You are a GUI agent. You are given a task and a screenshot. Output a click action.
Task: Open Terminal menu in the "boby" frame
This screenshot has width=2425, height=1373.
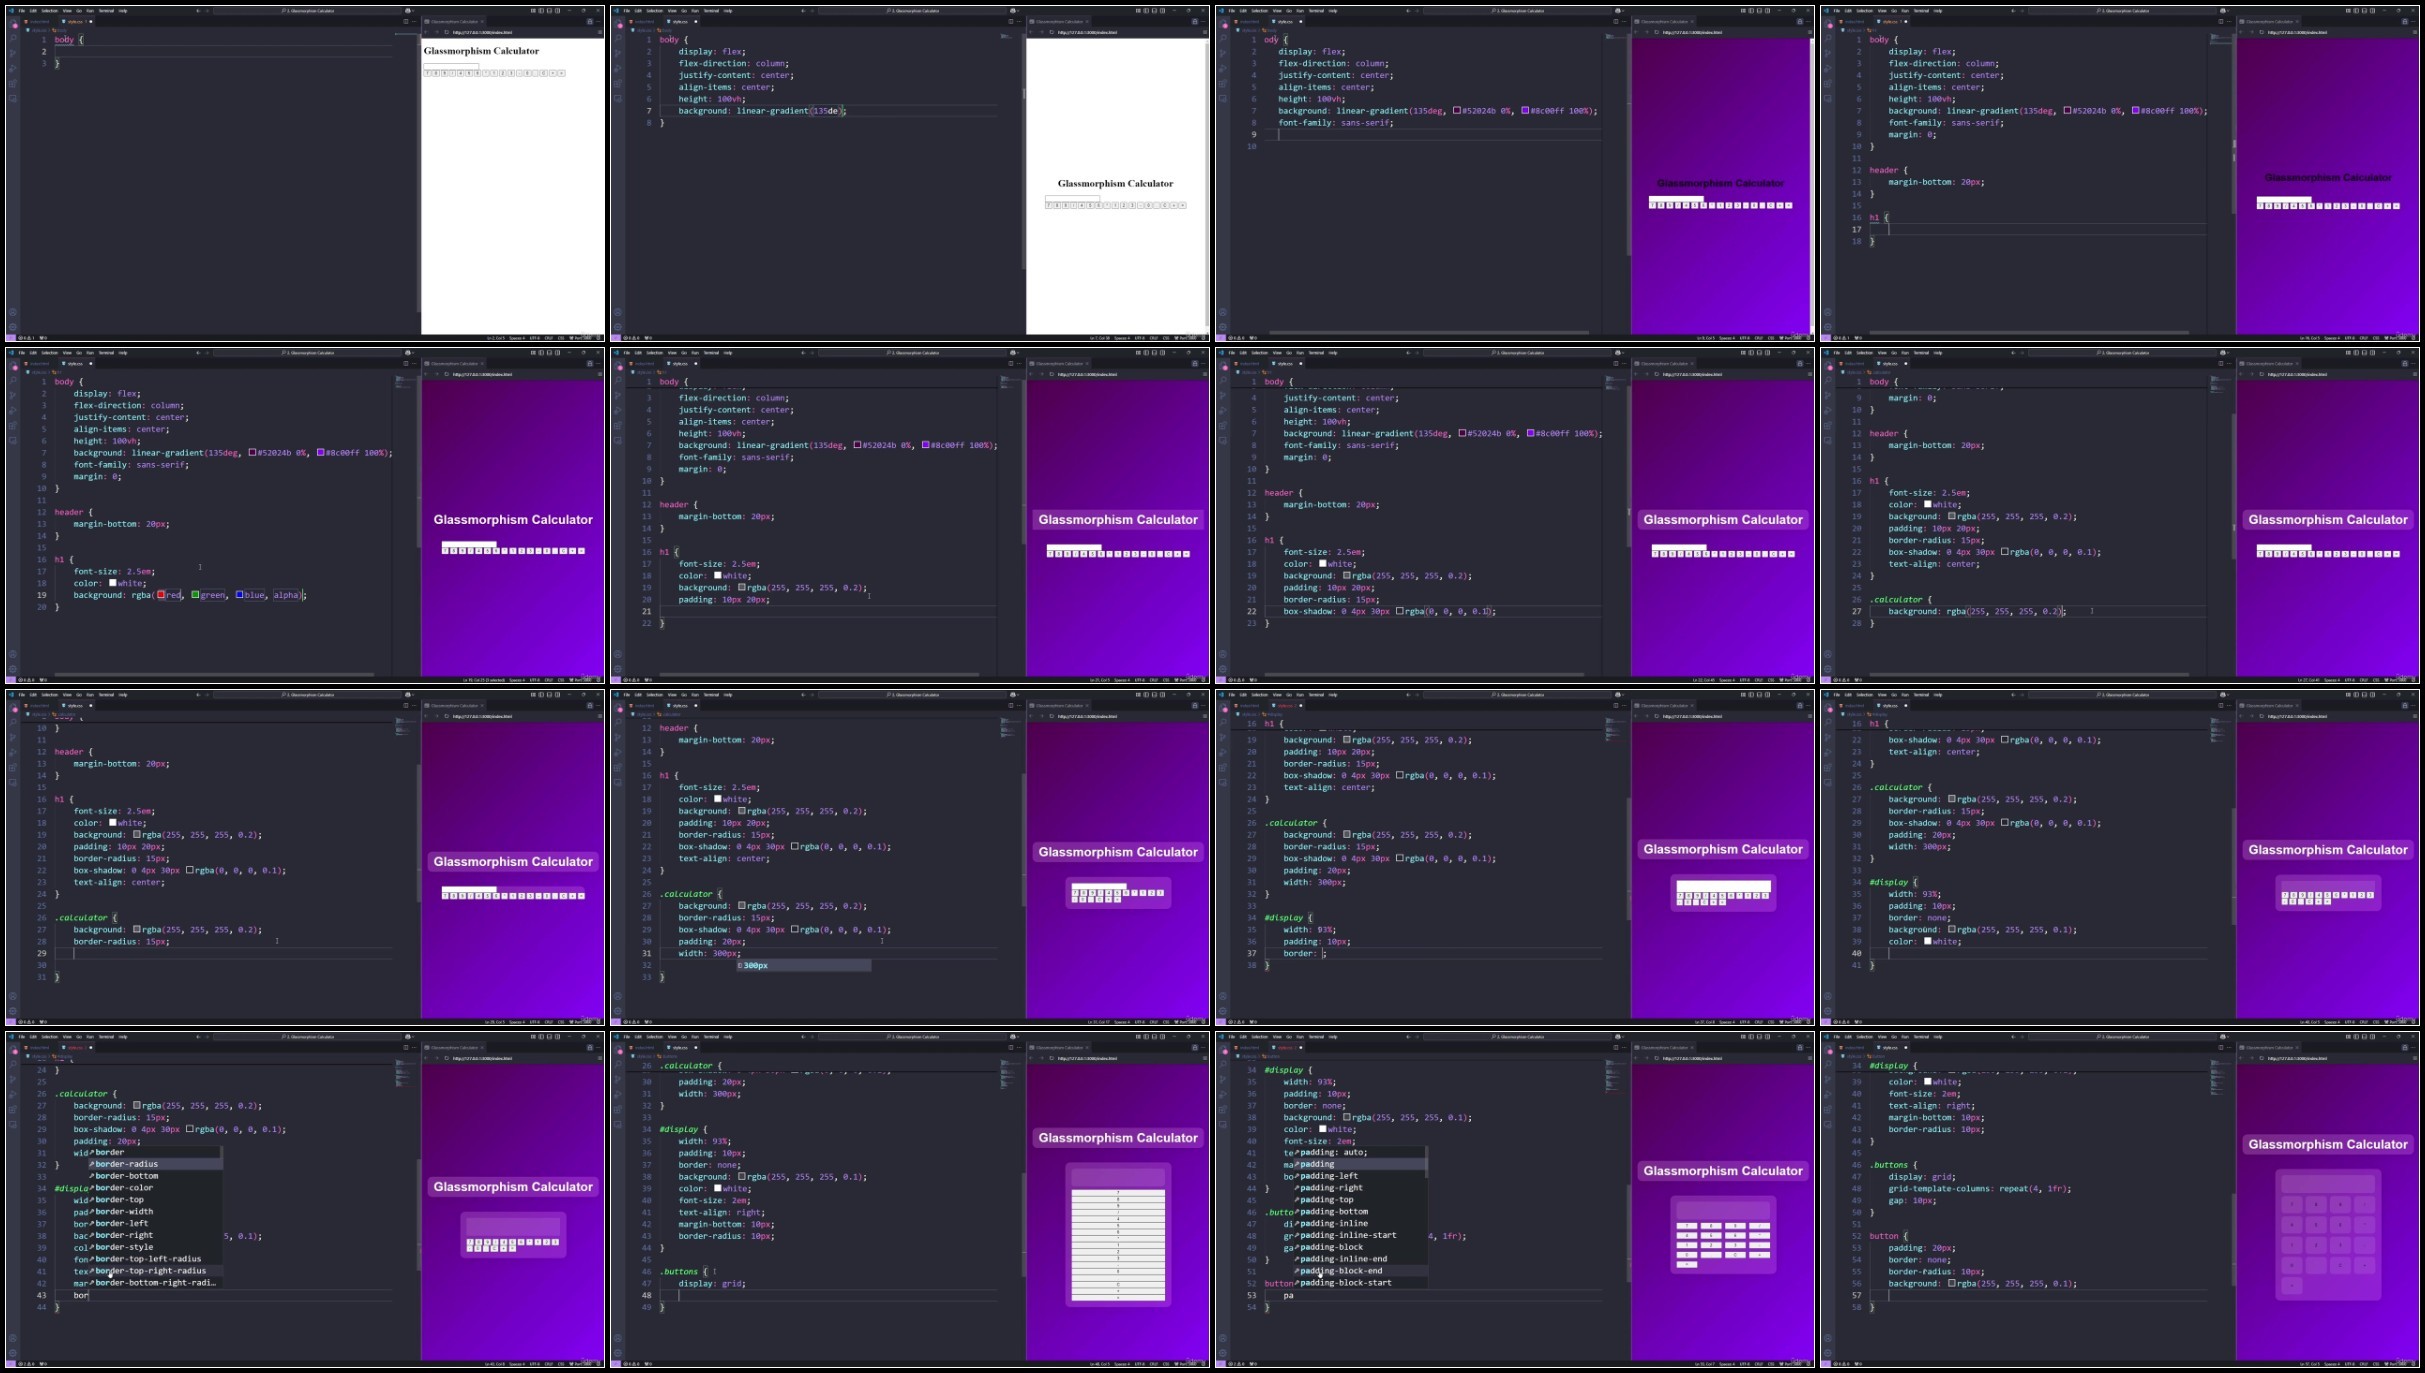[x=106, y=11]
